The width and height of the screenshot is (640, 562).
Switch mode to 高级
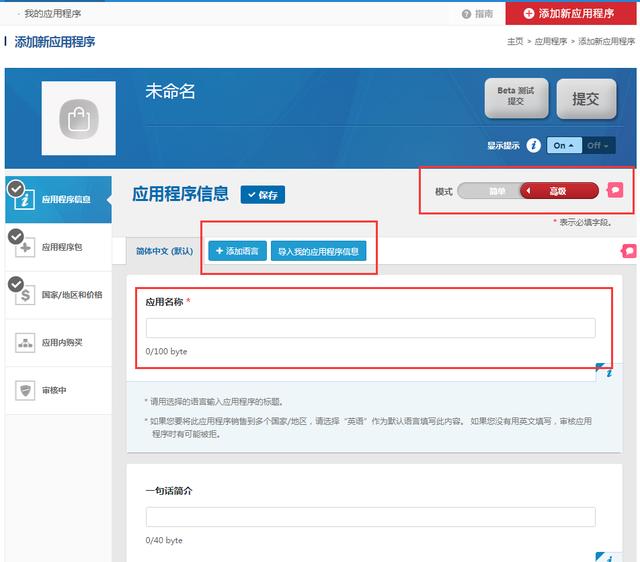pos(559,191)
